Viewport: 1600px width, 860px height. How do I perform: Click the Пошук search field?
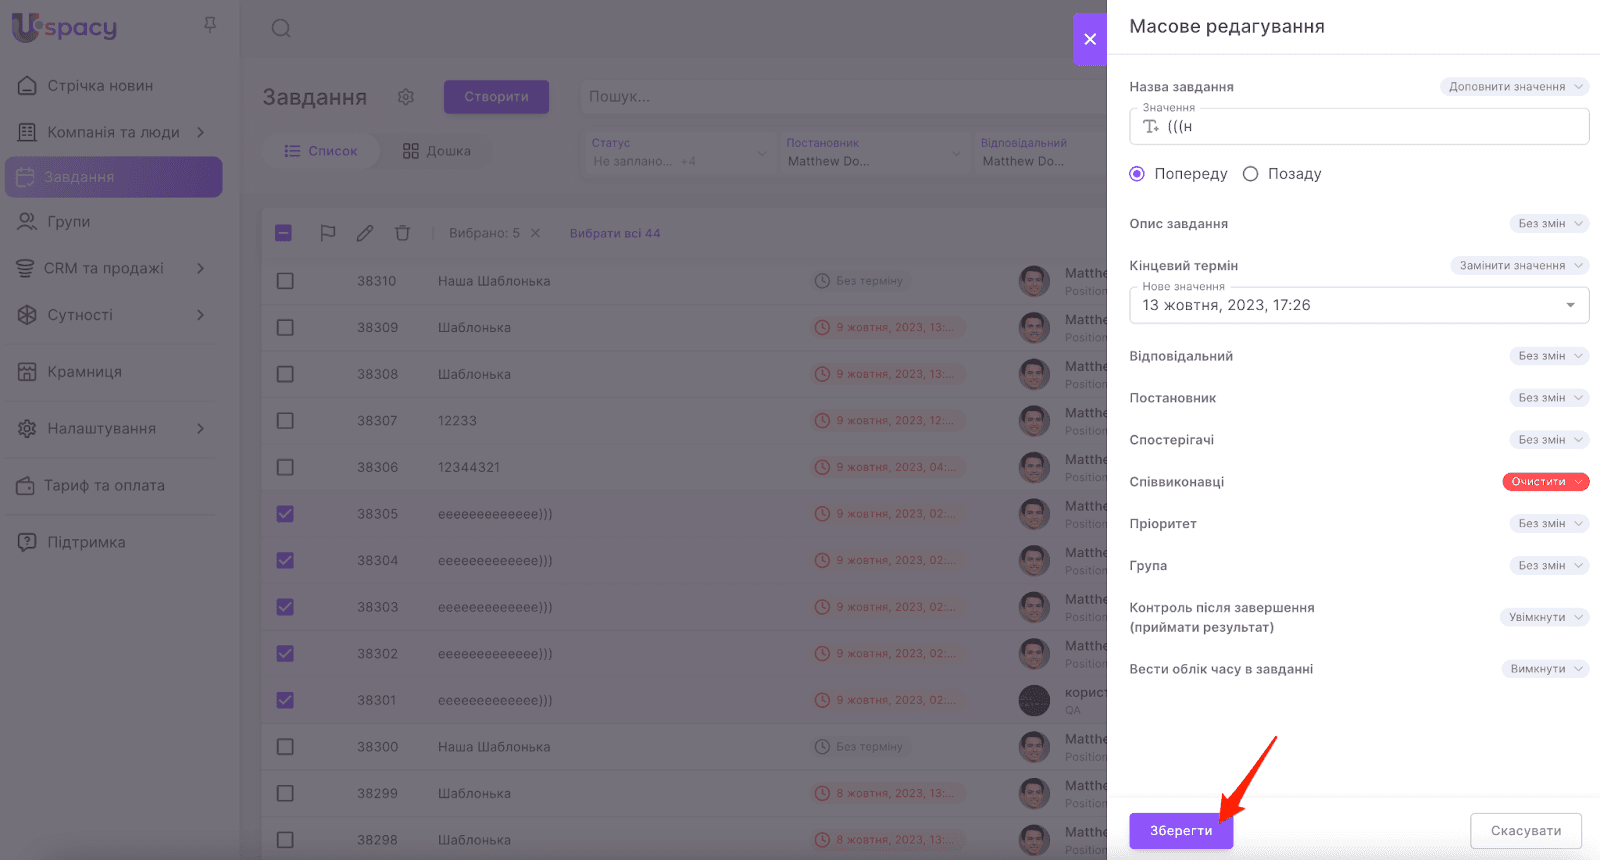pos(844,97)
